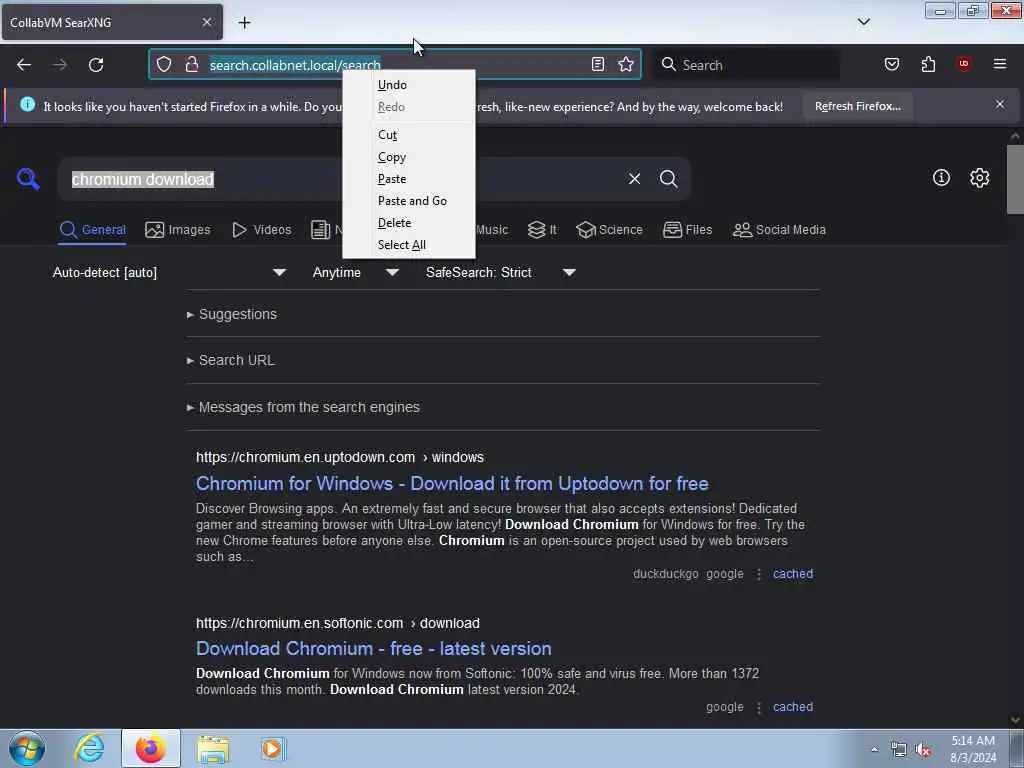
Task: Open the Anytime time range dropdown
Action: (355, 272)
